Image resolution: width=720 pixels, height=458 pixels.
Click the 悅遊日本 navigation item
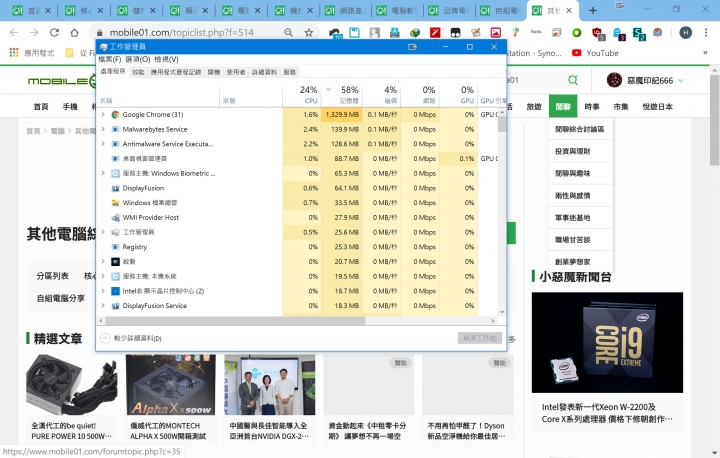pyautogui.click(x=658, y=107)
